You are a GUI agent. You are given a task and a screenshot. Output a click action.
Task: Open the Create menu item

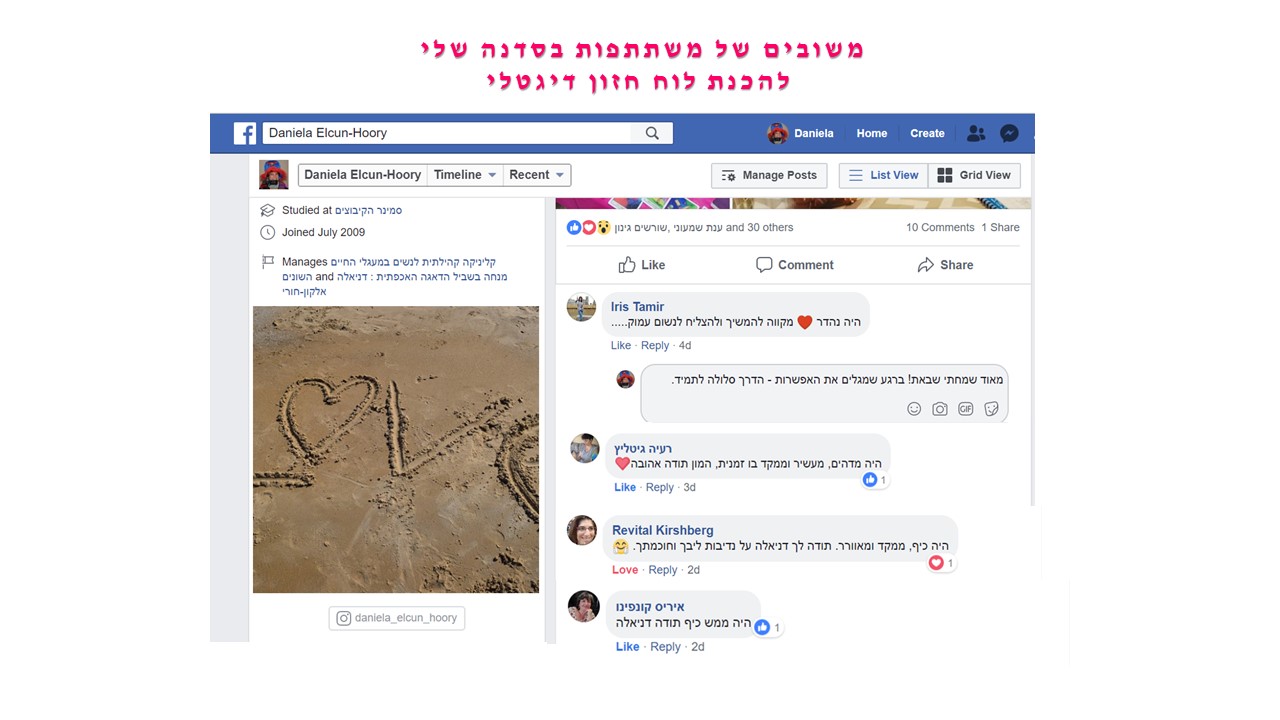pyautogui.click(x=927, y=133)
